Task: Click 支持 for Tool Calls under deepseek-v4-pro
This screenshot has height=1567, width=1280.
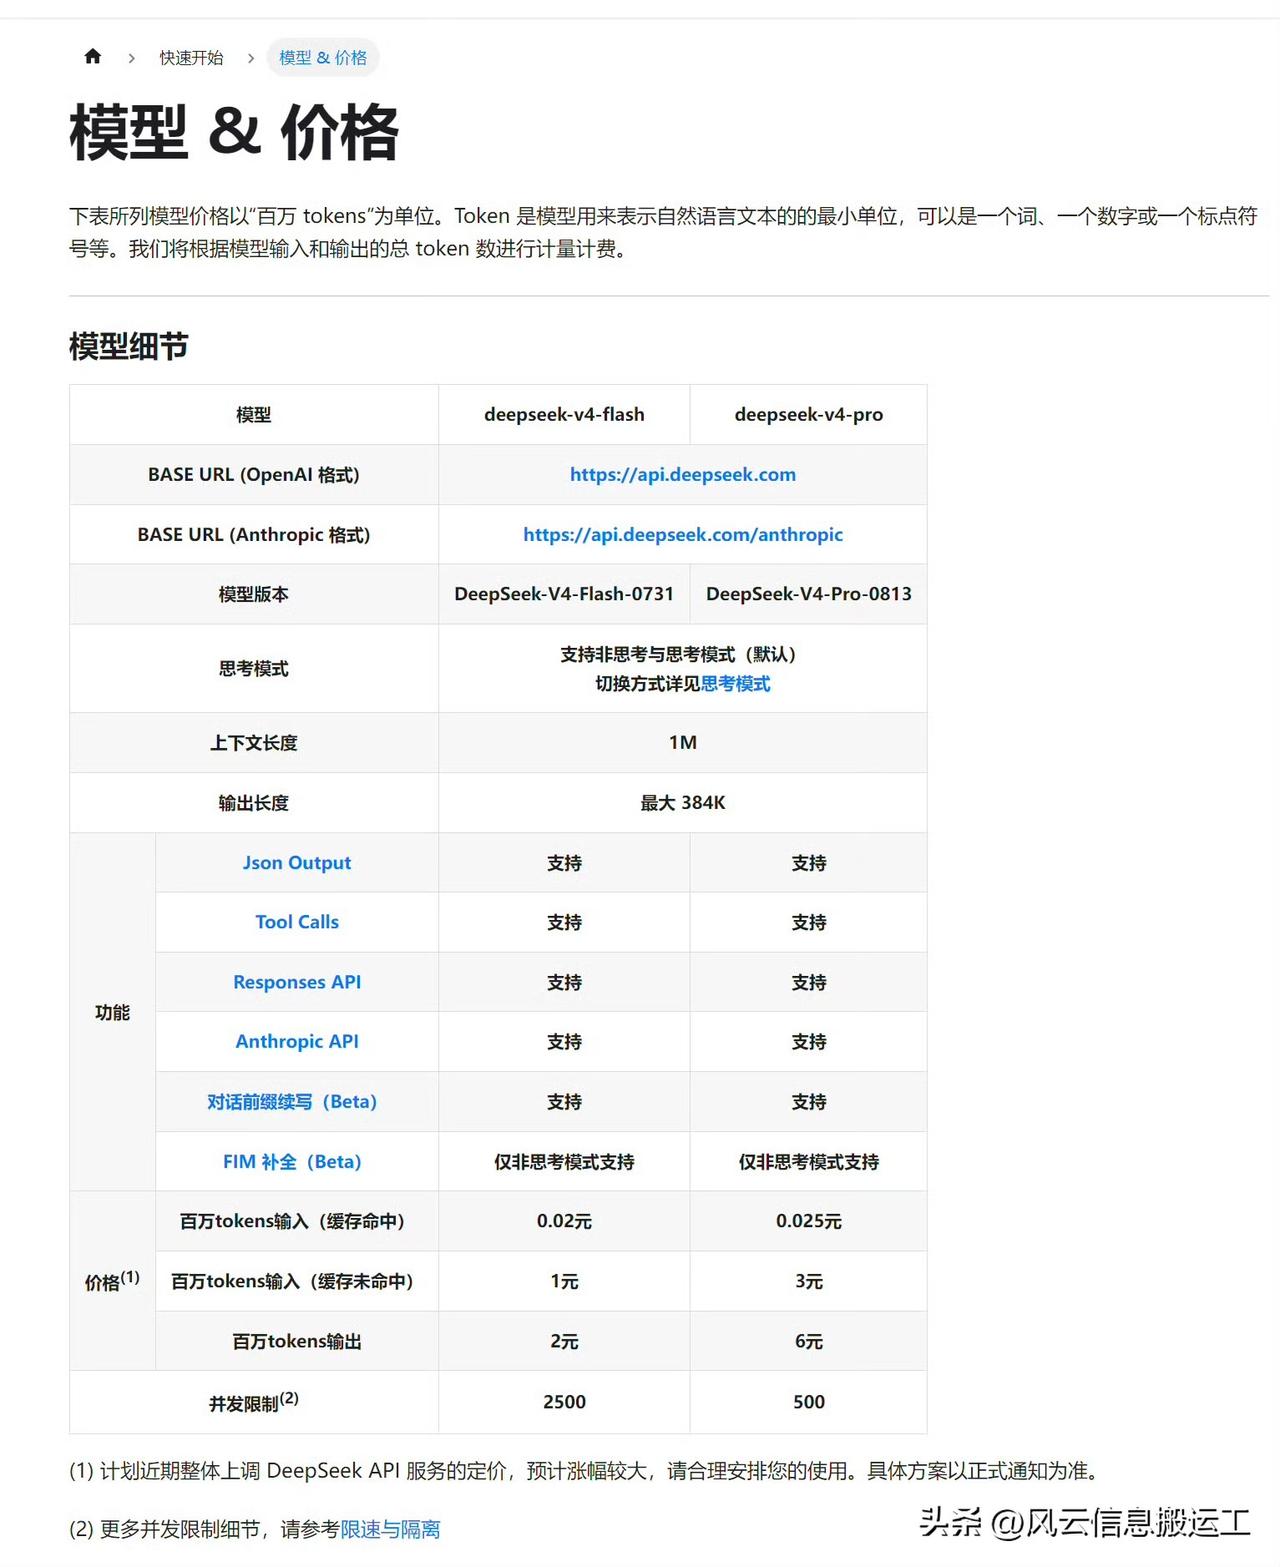Action: [809, 922]
